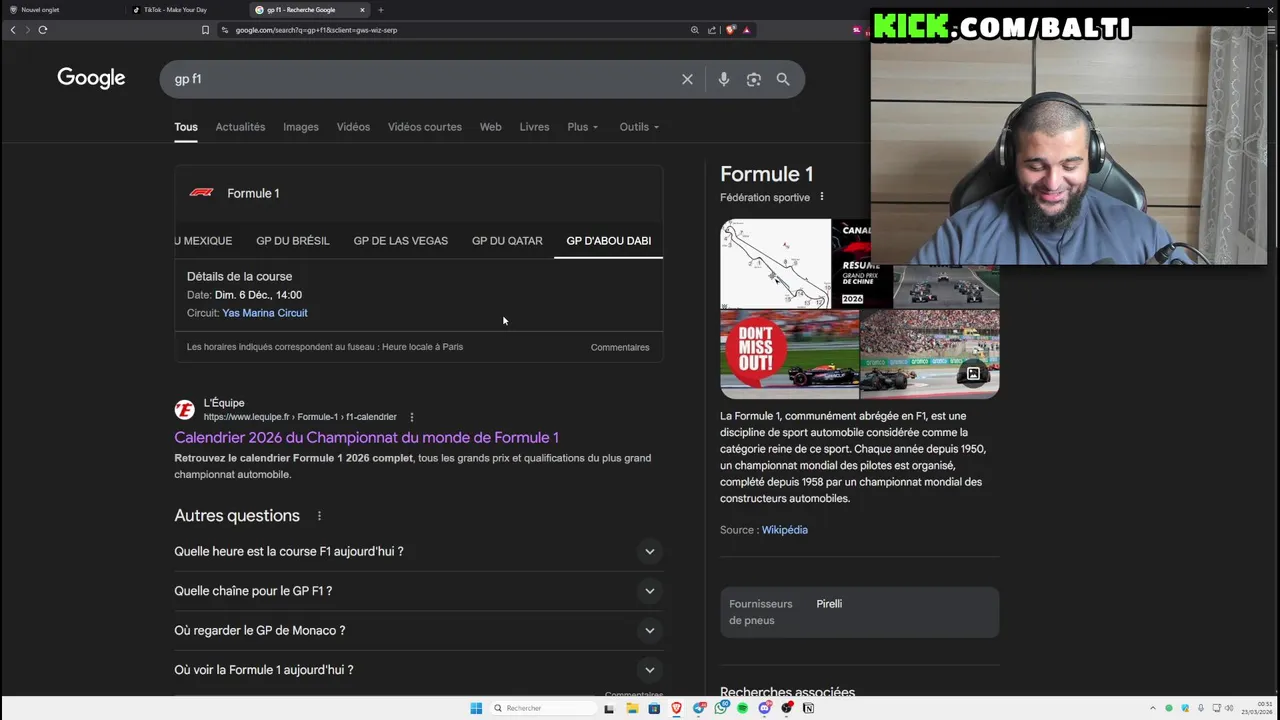Open the zoom control in address bar

[x=695, y=30]
